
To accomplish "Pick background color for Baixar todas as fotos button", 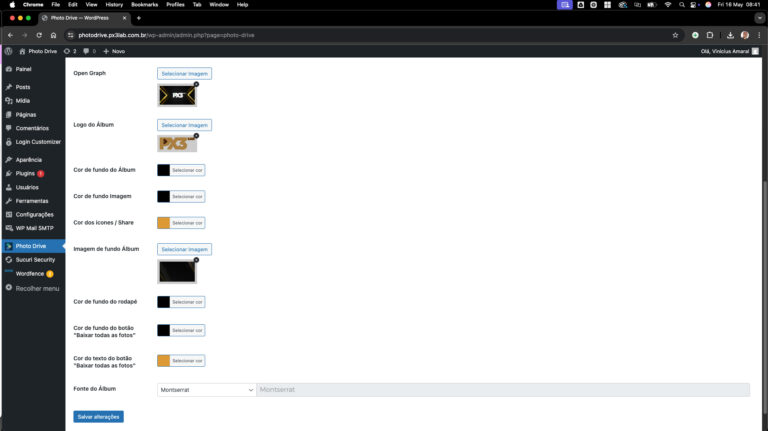I will (x=181, y=330).
